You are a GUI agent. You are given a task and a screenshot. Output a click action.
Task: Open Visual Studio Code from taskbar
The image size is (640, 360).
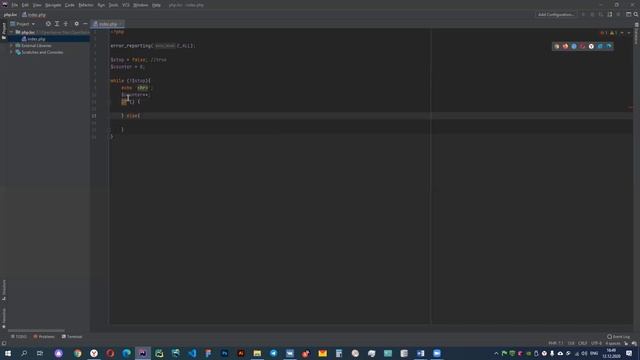(x=192, y=353)
